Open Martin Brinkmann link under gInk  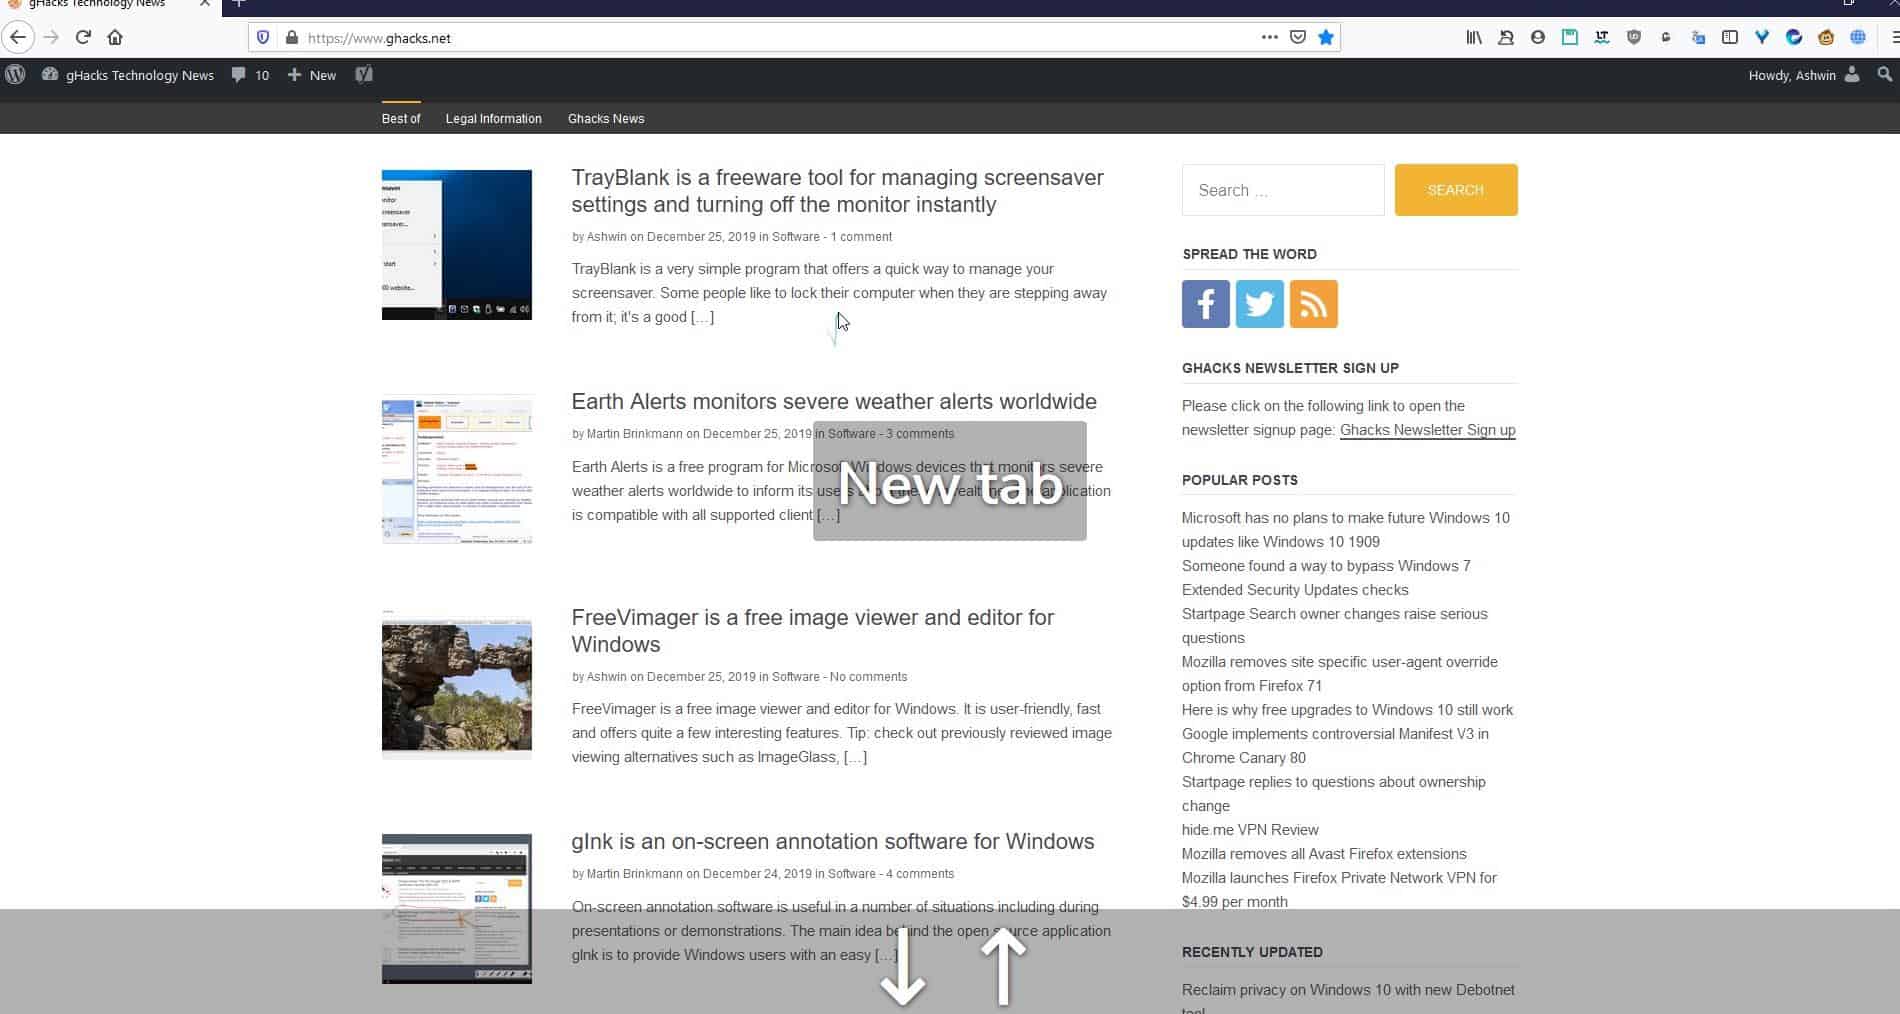coord(634,874)
